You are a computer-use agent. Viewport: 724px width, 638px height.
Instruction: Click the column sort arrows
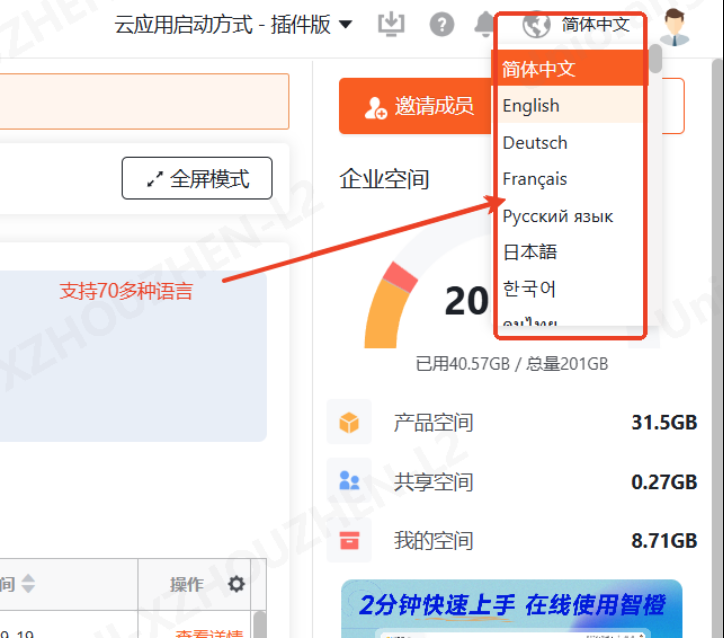[28, 583]
